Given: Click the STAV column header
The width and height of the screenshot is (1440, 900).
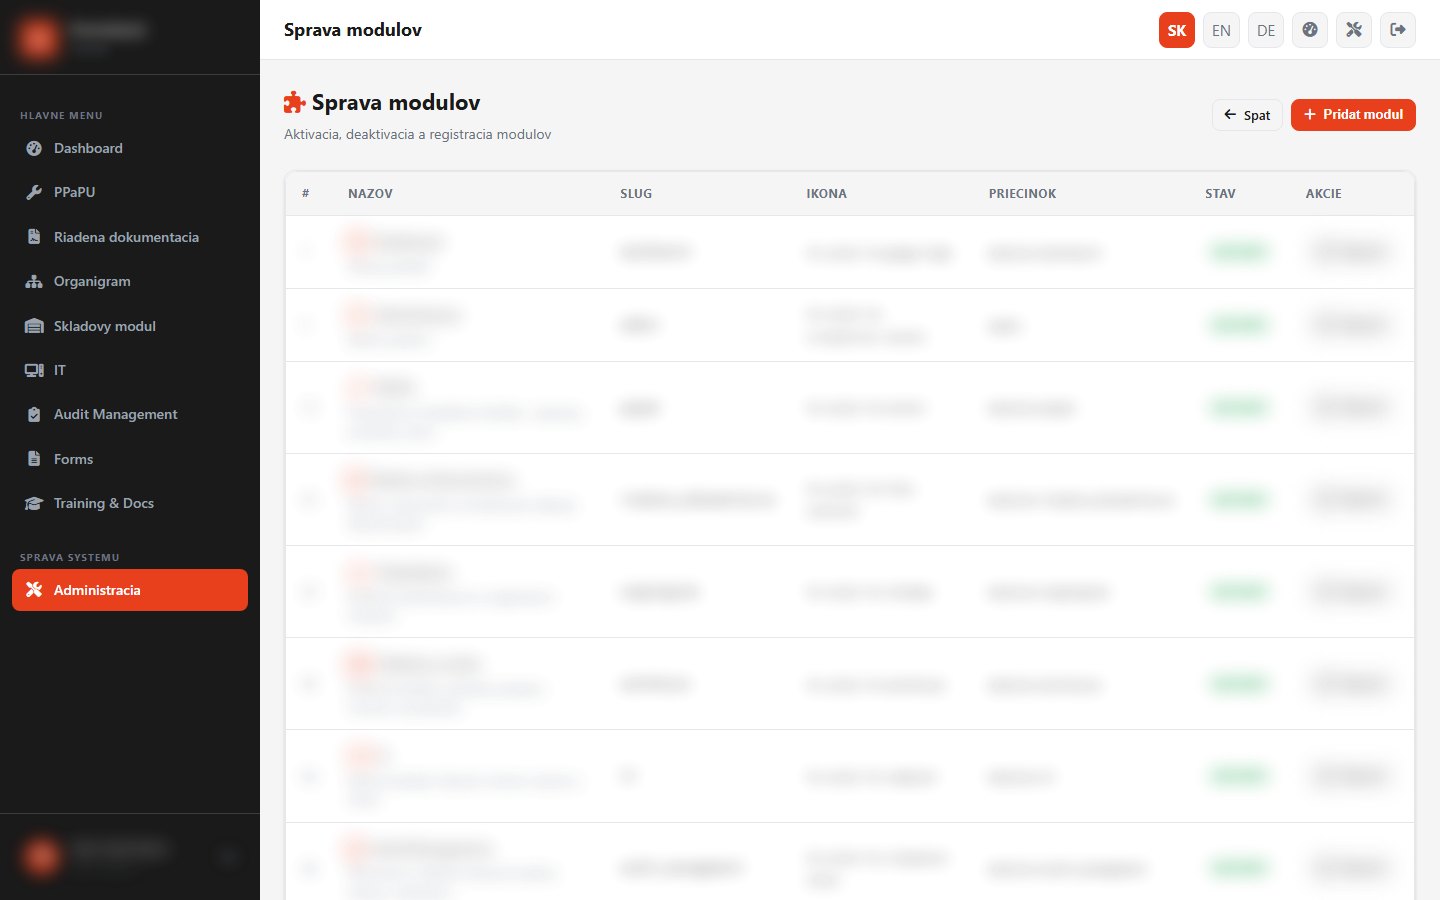Looking at the screenshot, I should (x=1220, y=194).
